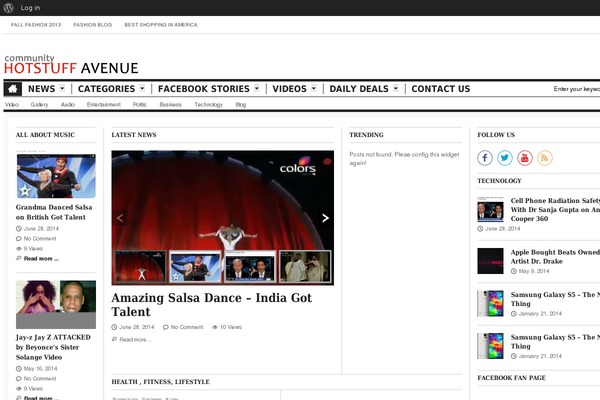
Task: Select the Entertainment submenu link
Action: [x=104, y=104]
